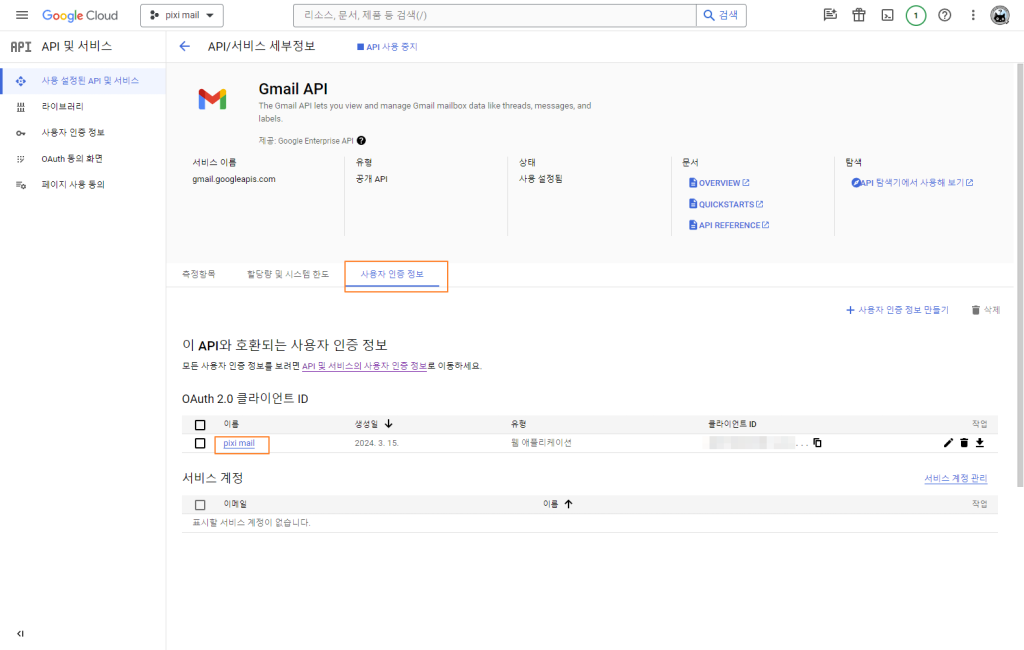Open the pixi mail project selector dropdown
This screenshot has width=1024, height=650.
(x=181, y=15)
